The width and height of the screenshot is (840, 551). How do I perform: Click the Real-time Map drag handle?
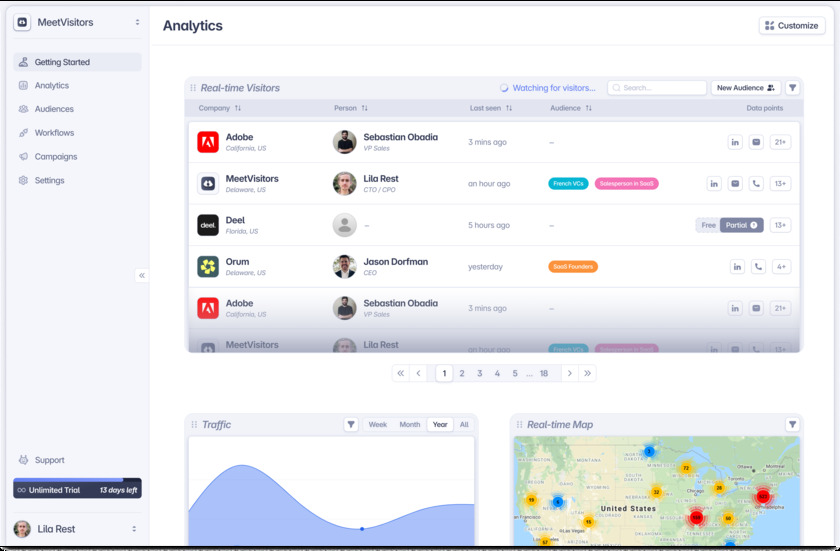pos(519,425)
